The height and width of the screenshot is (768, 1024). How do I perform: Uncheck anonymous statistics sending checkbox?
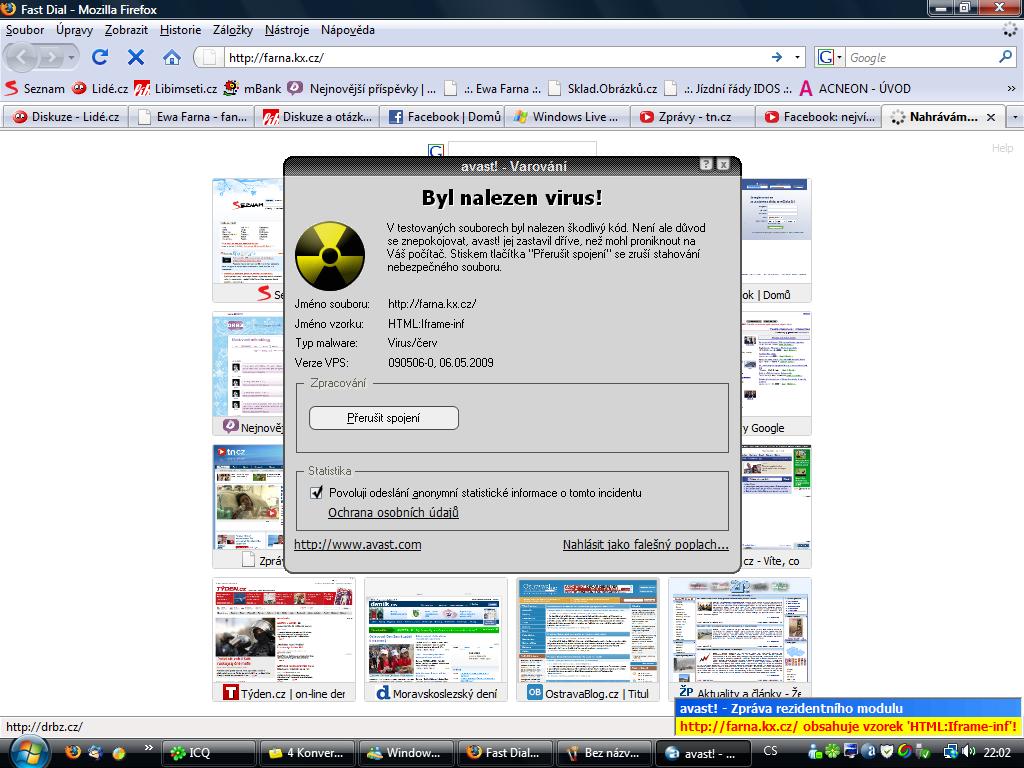tap(317, 492)
